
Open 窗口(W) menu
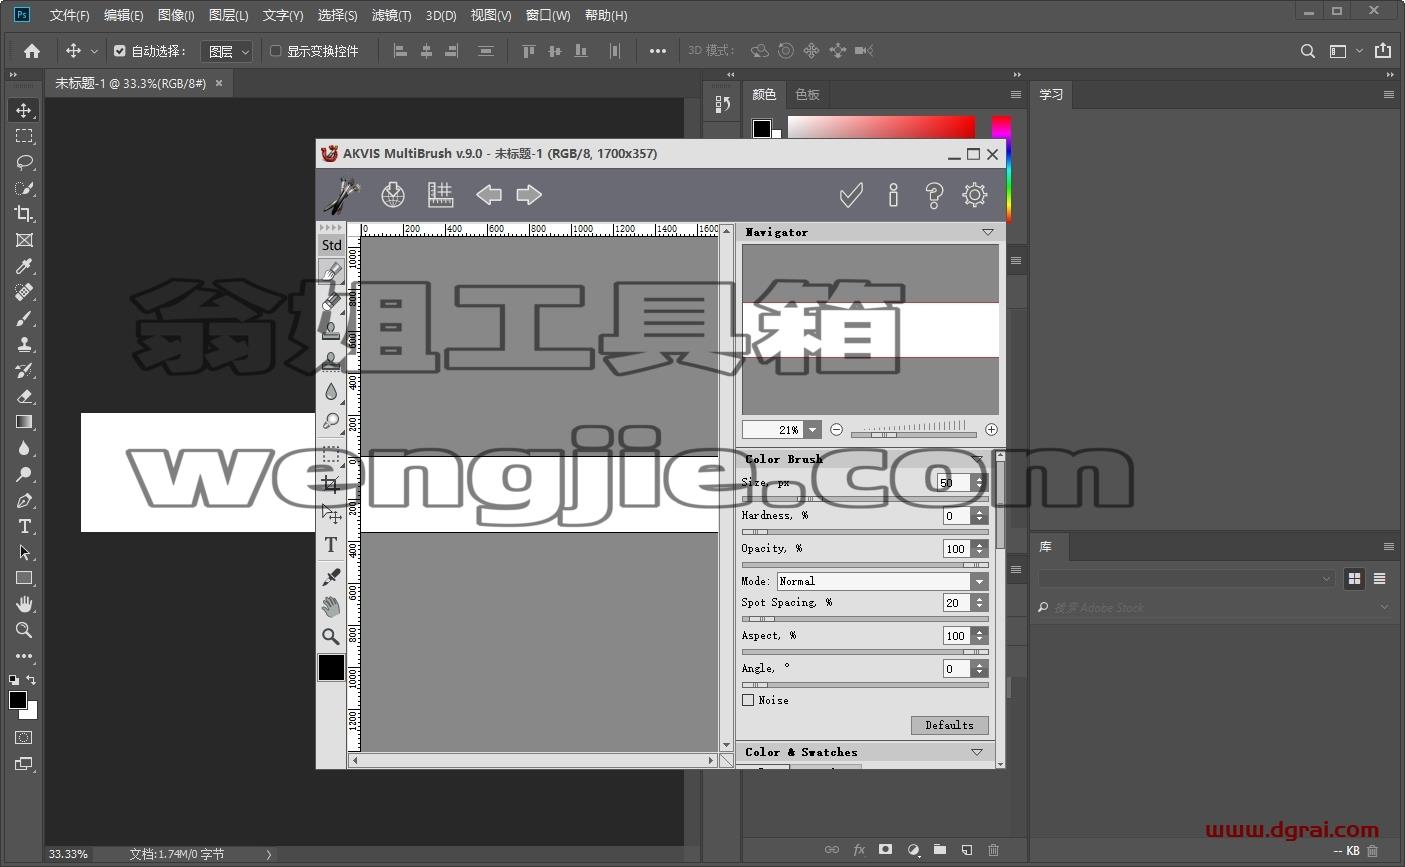[548, 15]
